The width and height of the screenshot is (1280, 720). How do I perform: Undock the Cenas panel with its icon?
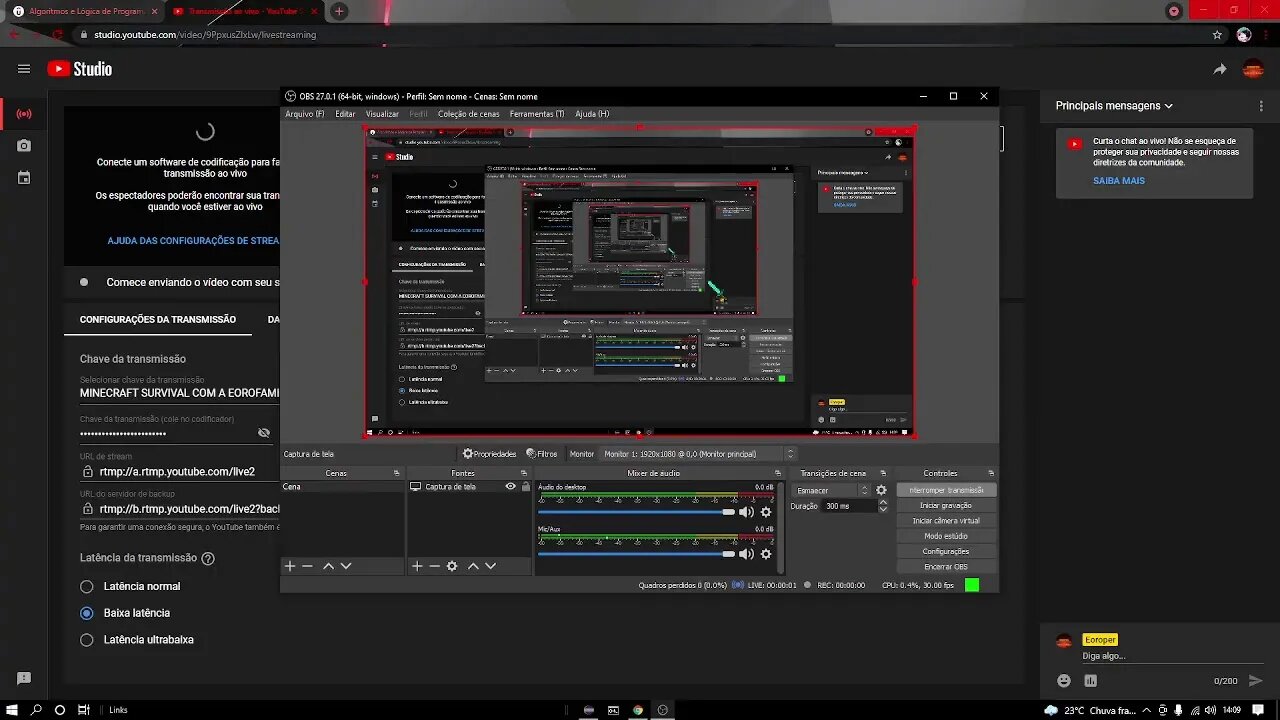pyautogui.click(x=397, y=473)
